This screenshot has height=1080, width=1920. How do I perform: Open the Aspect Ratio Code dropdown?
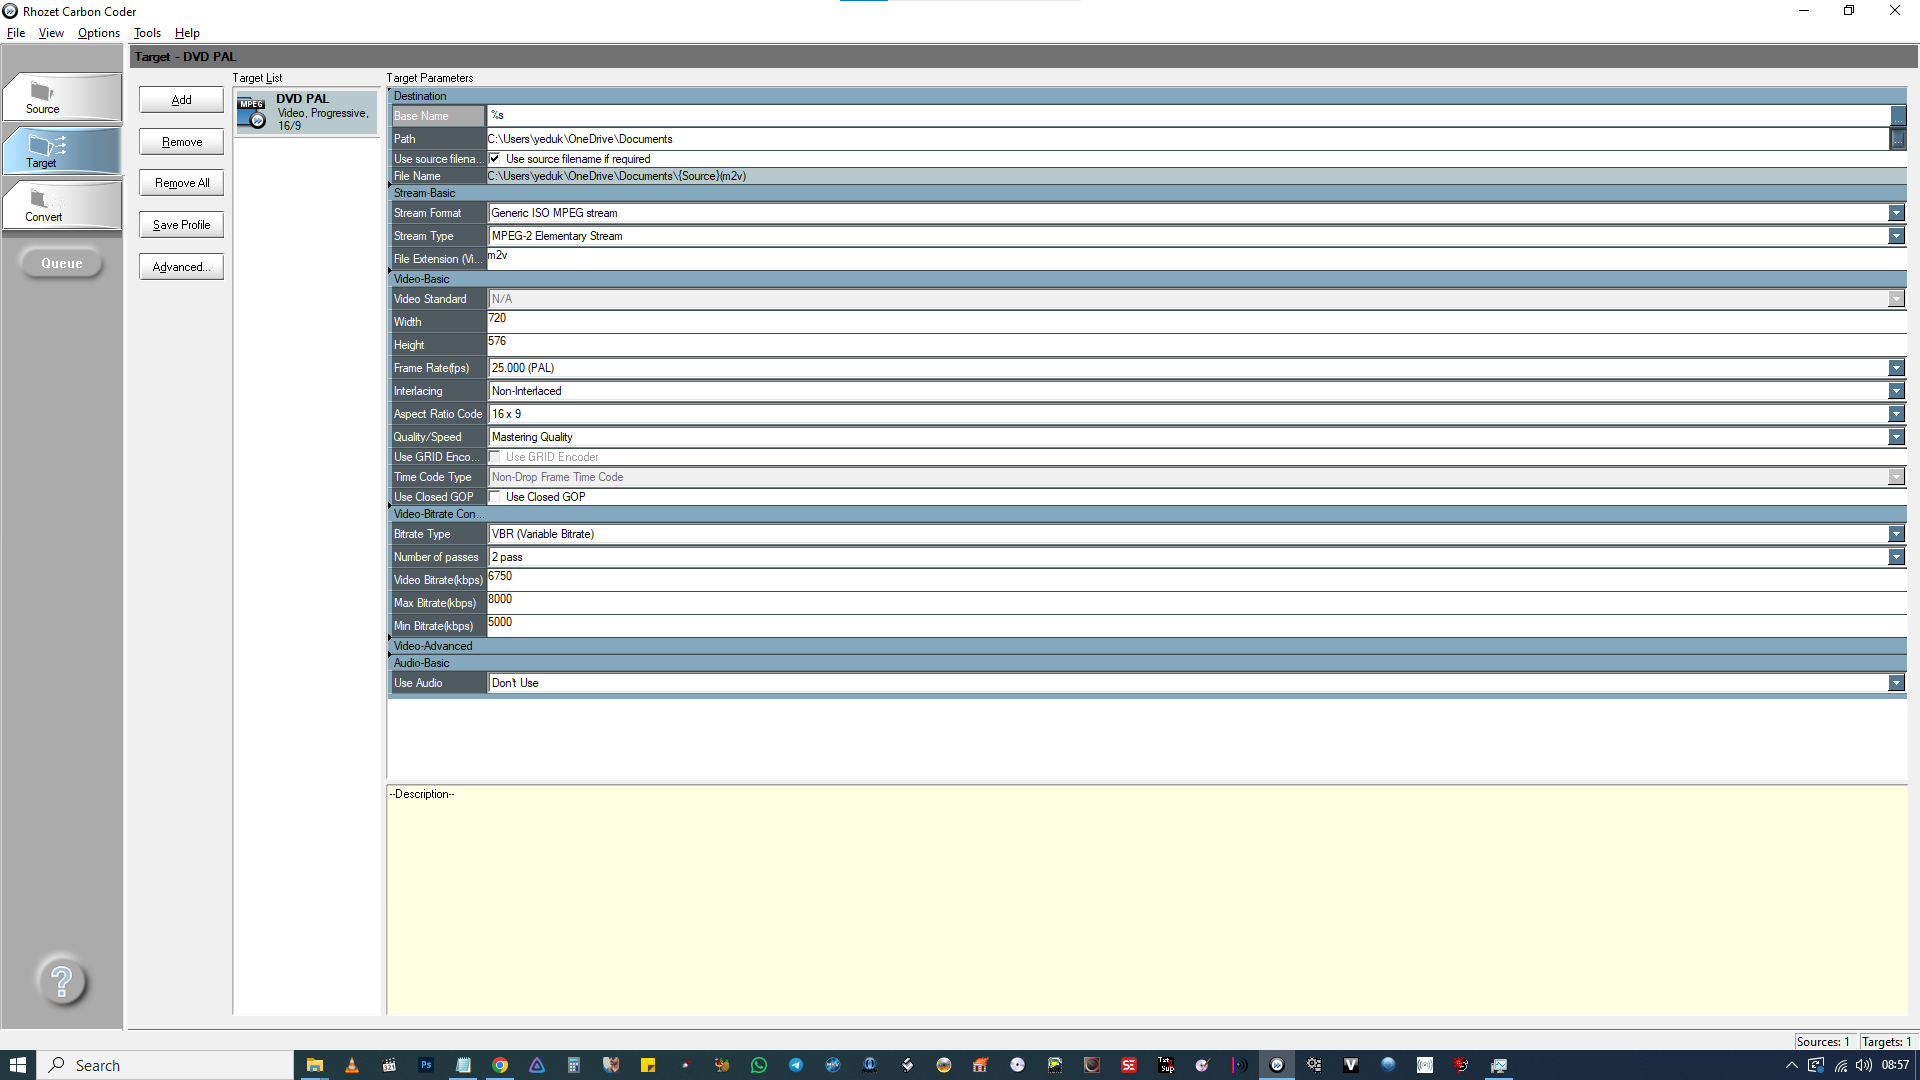tap(1896, 414)
